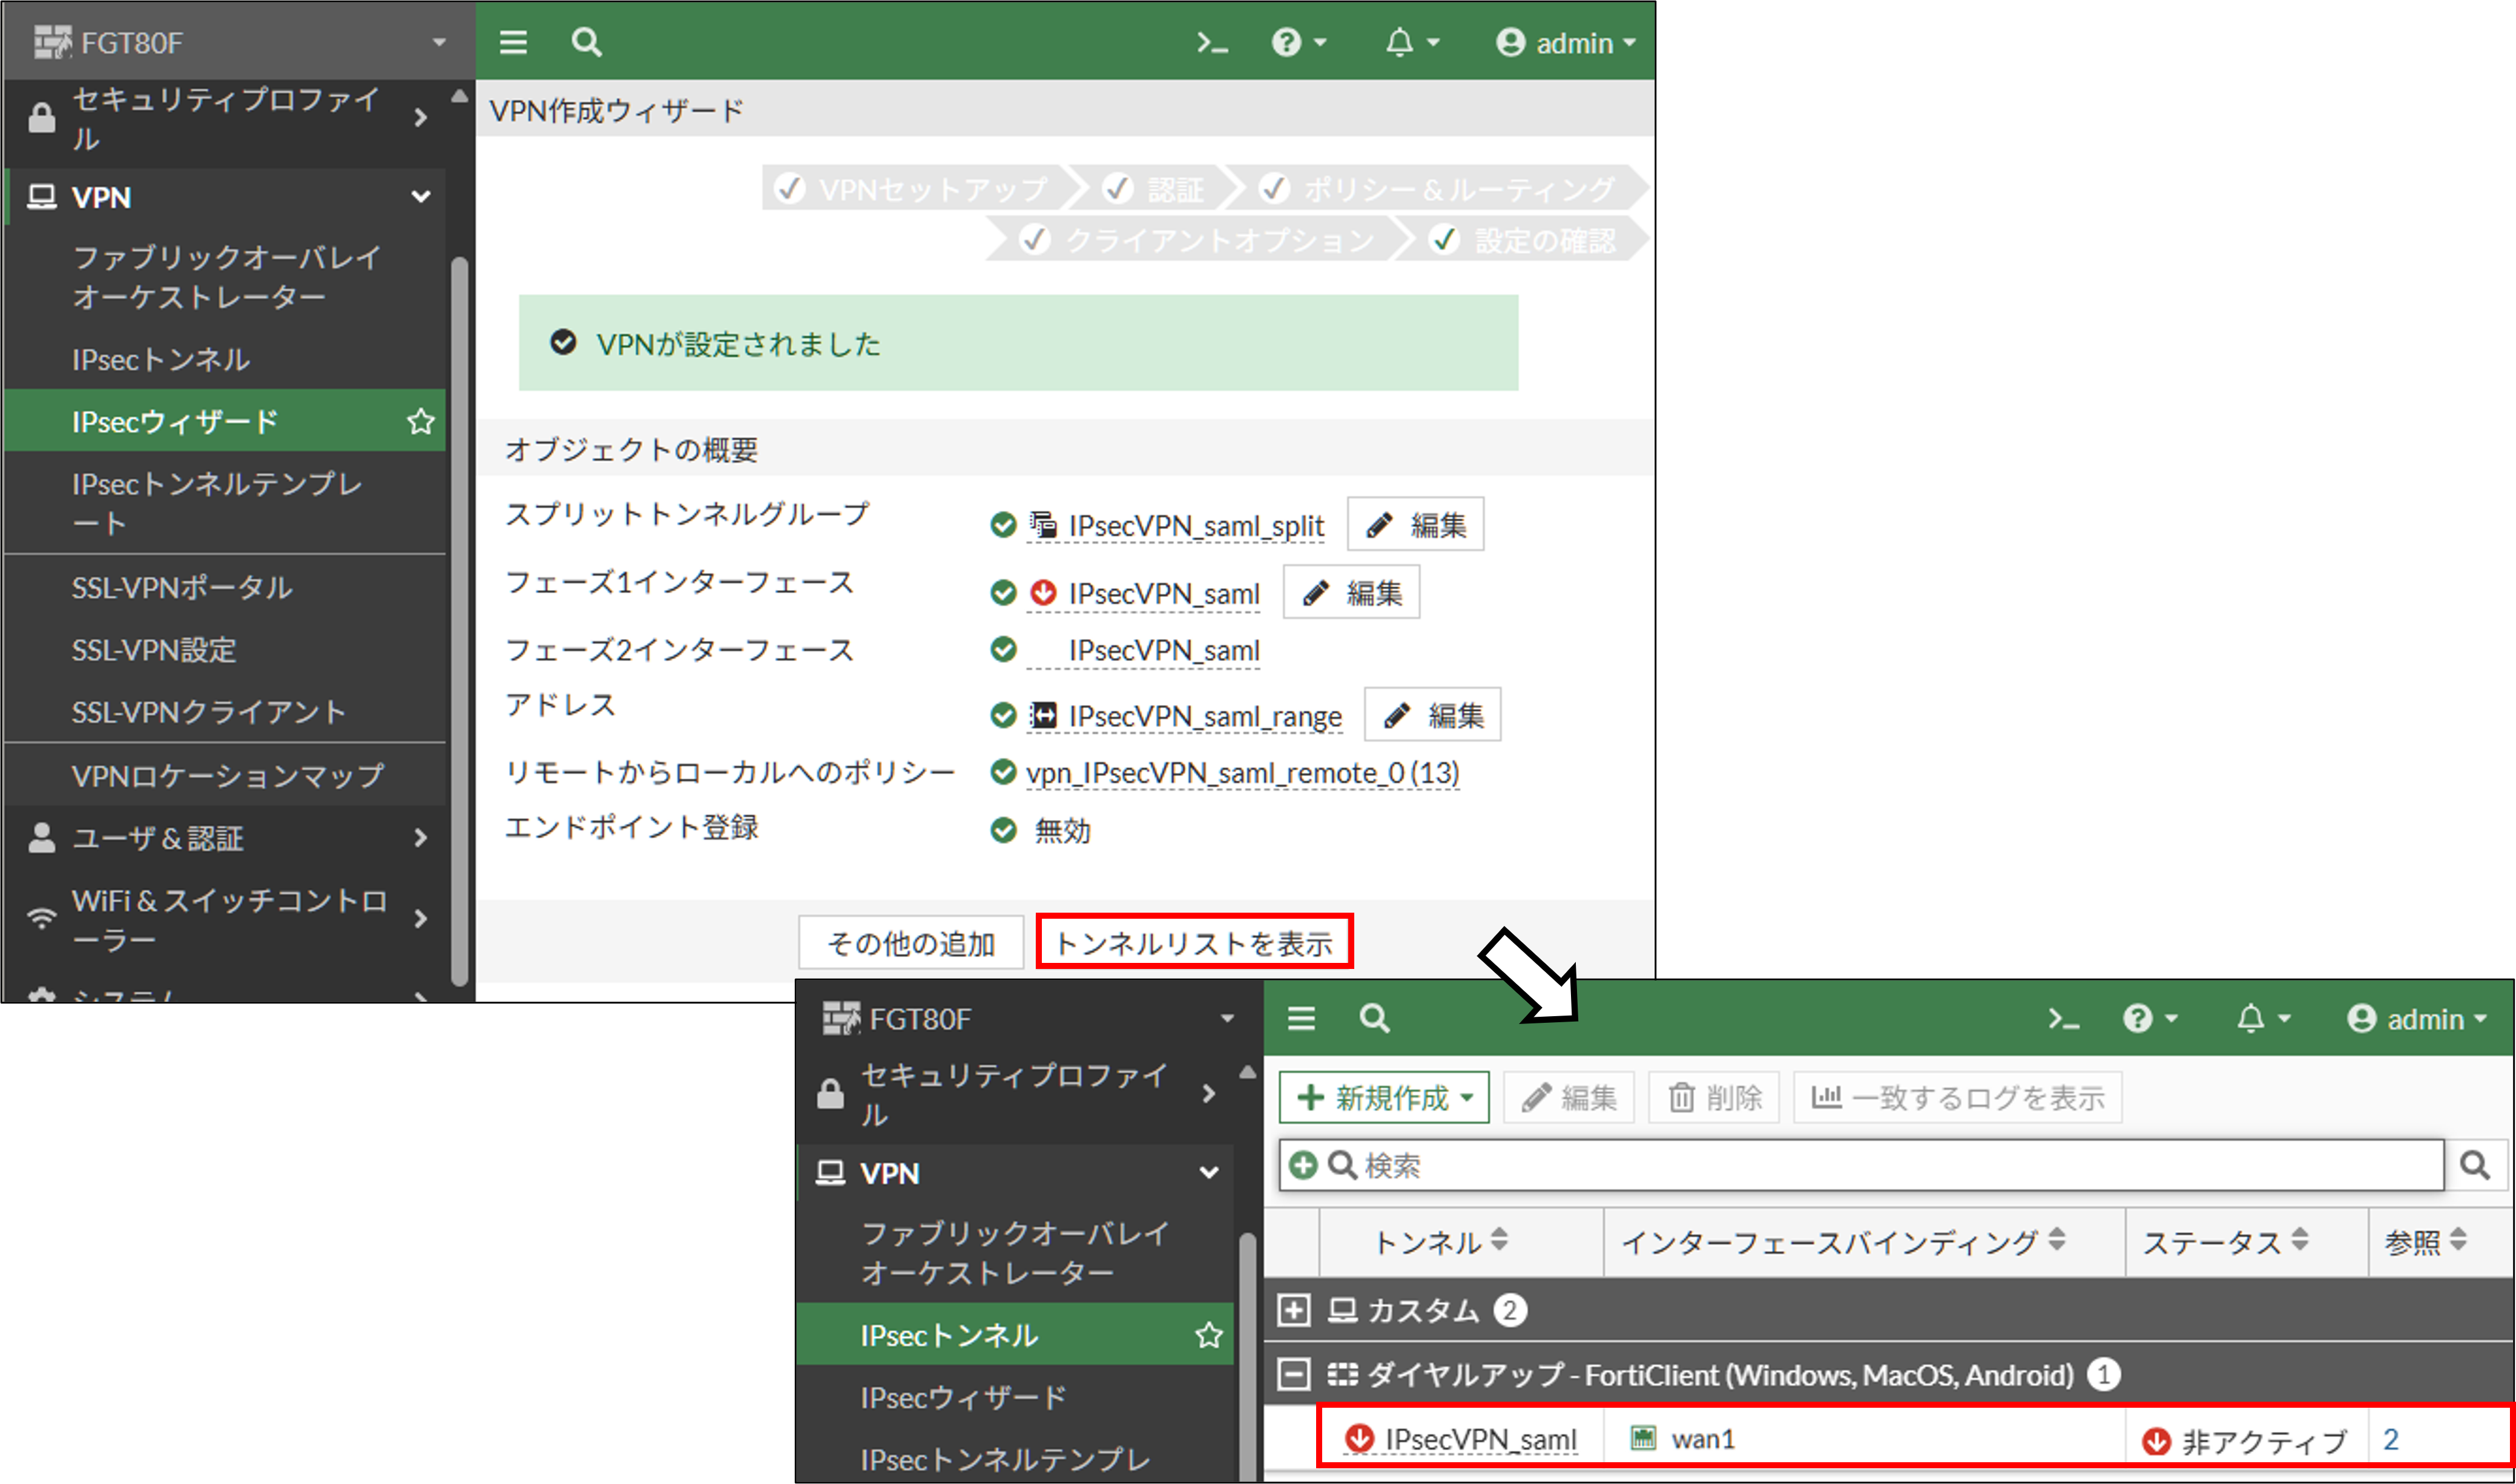The height and width of the screenshot is (1484, 2516).
Task: Open admin user menu in VPN wizard window
Action: (x=1566, y=42)
